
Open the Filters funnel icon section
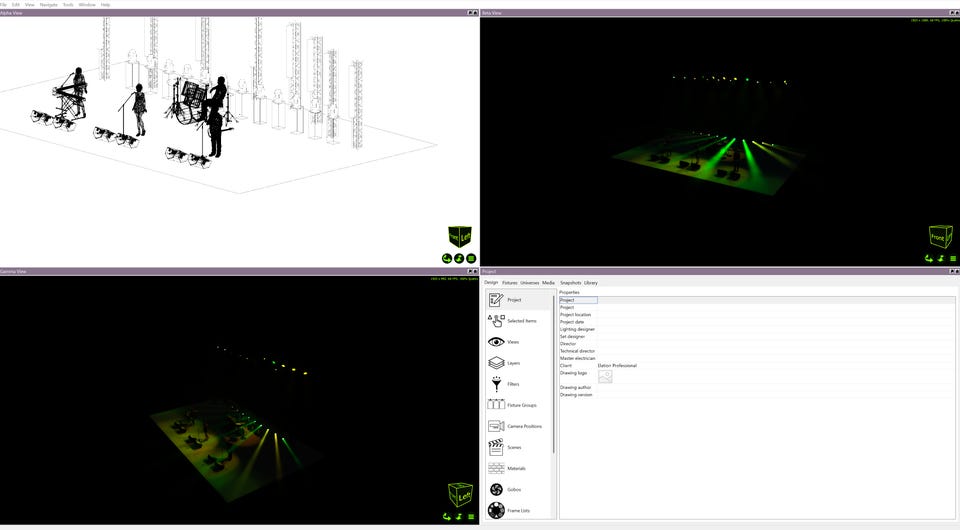click(x=496, y=384)
